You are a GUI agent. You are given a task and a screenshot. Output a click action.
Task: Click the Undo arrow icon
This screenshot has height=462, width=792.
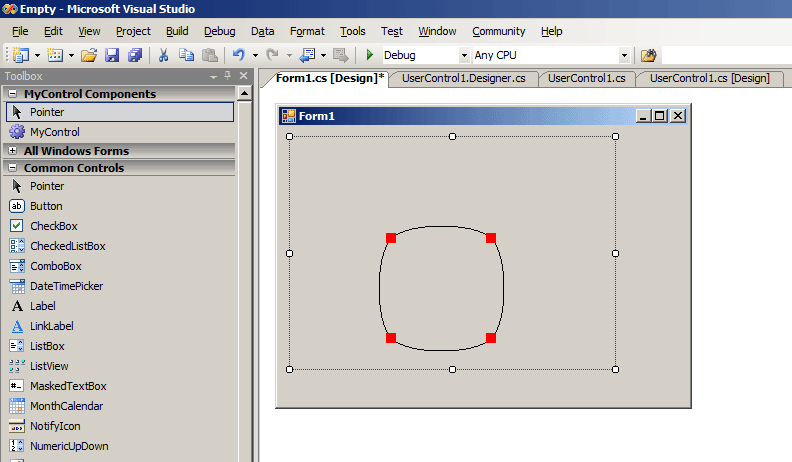[x=239, y=55]
